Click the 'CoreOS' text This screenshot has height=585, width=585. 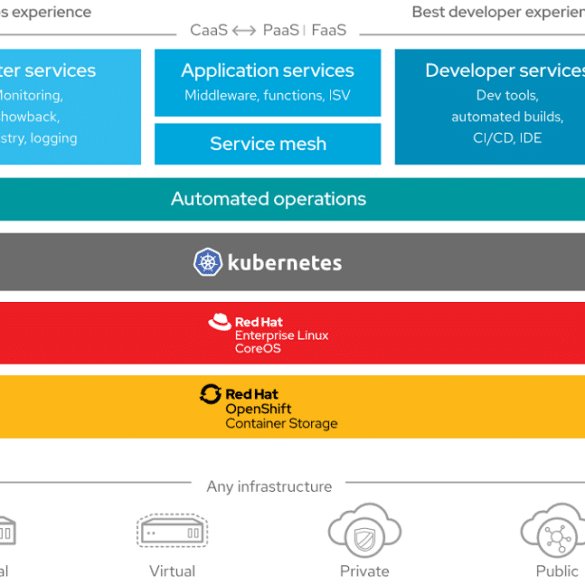[x=258, y=348]
